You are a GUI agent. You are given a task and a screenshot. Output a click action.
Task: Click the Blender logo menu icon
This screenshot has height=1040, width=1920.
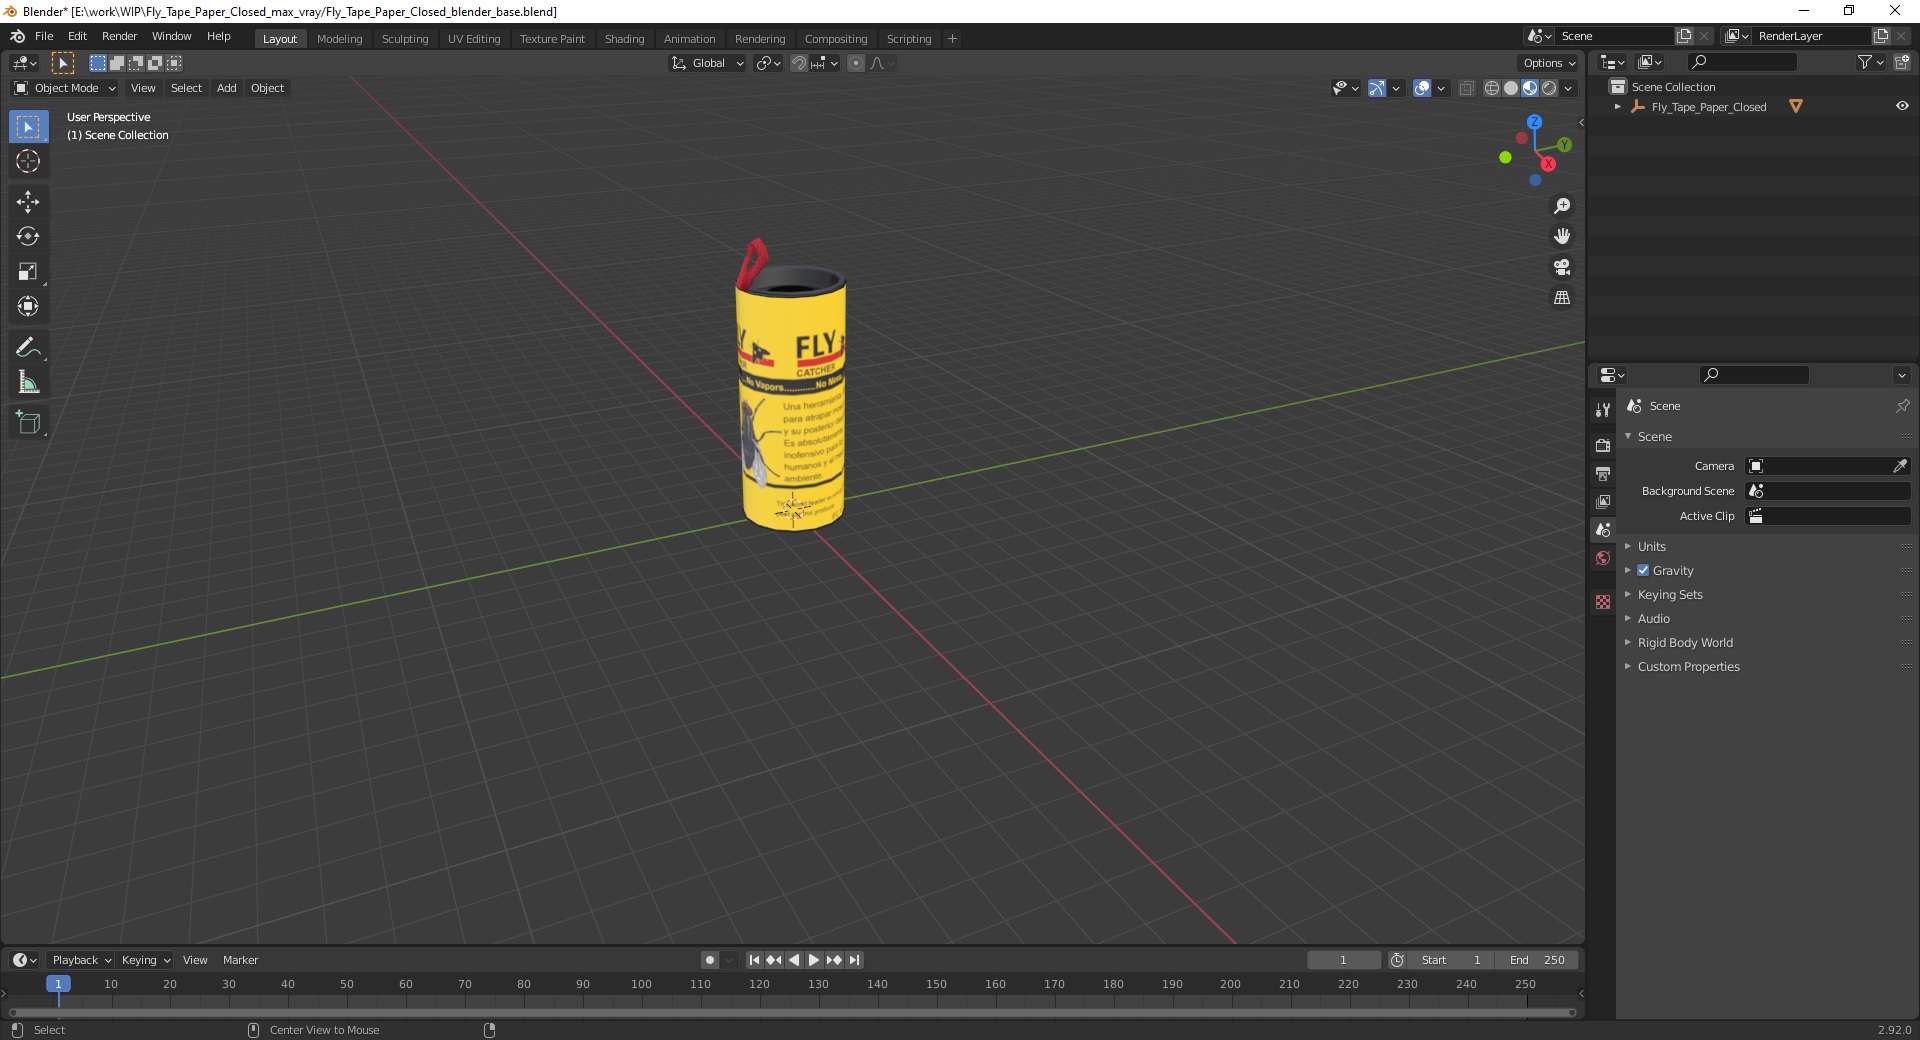[17, 36]
